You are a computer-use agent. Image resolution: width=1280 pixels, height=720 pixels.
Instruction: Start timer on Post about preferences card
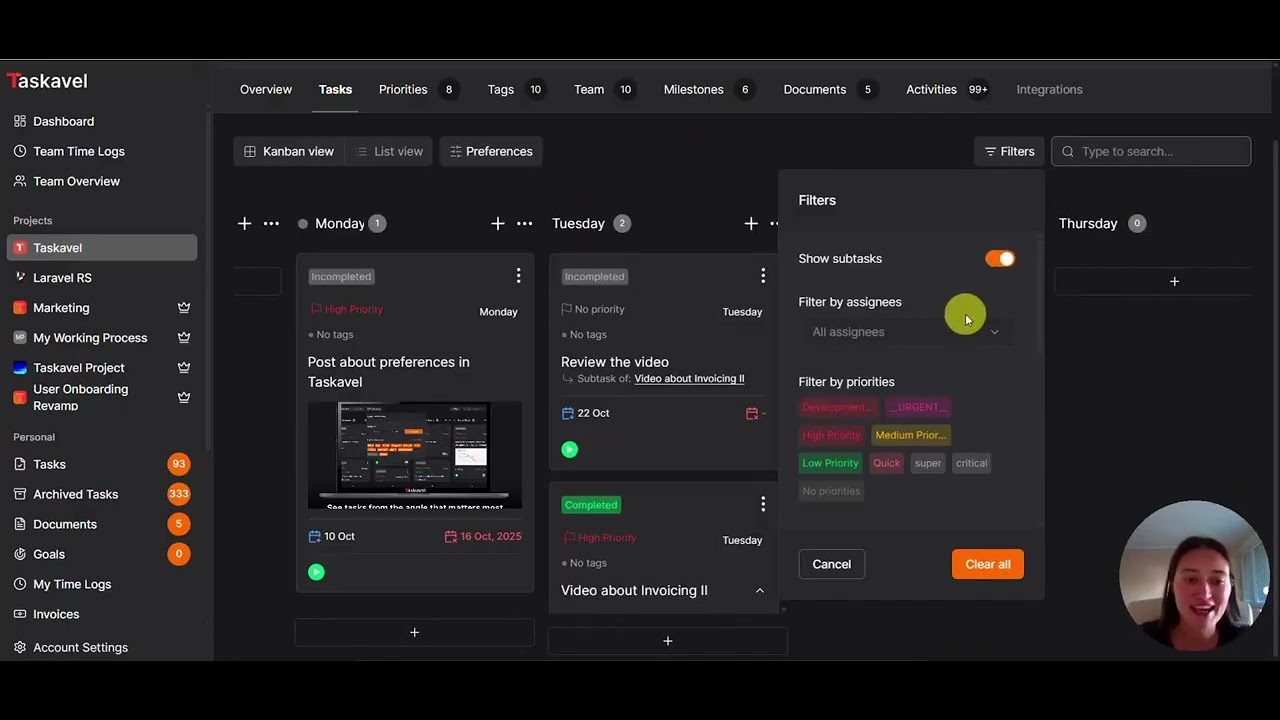[x=316, y=572]
